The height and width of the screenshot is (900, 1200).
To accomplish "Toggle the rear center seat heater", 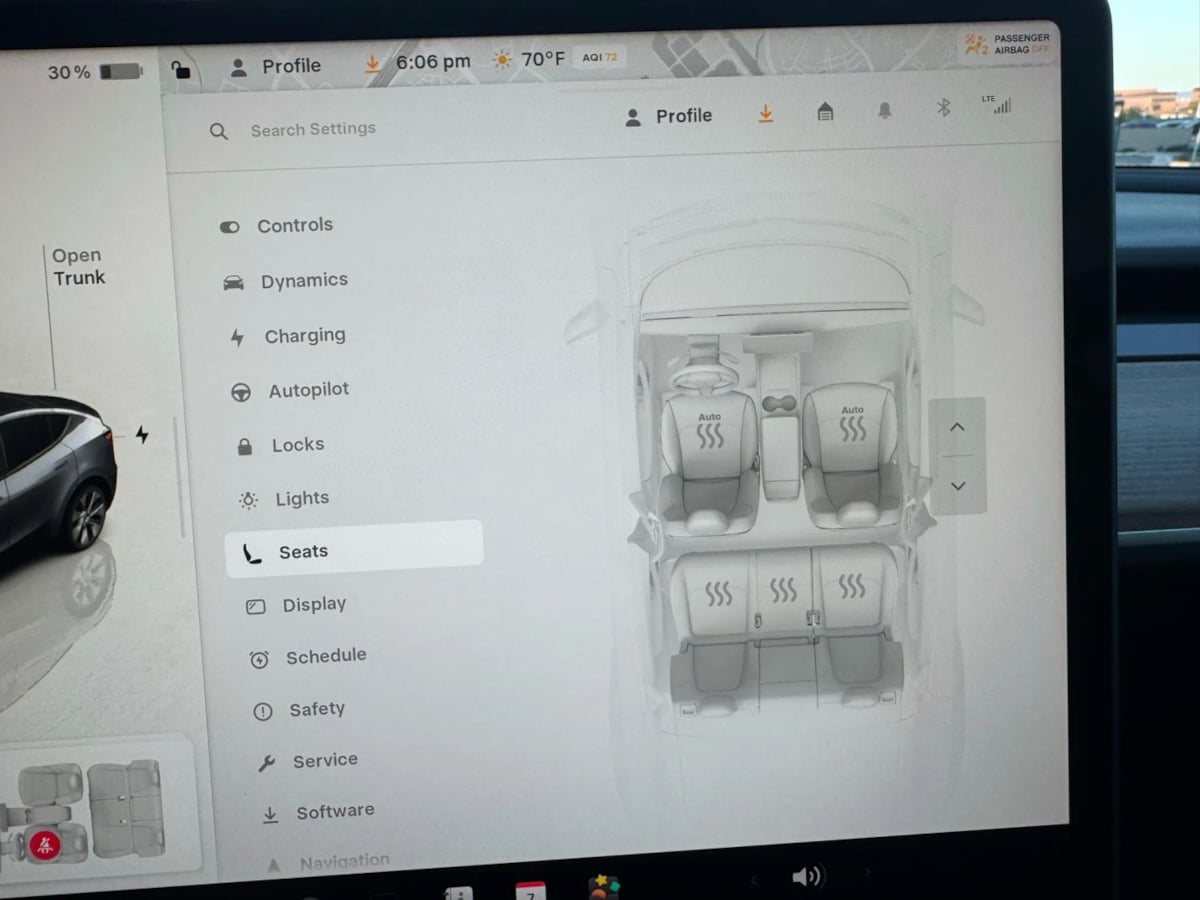I will coord(783,590).
